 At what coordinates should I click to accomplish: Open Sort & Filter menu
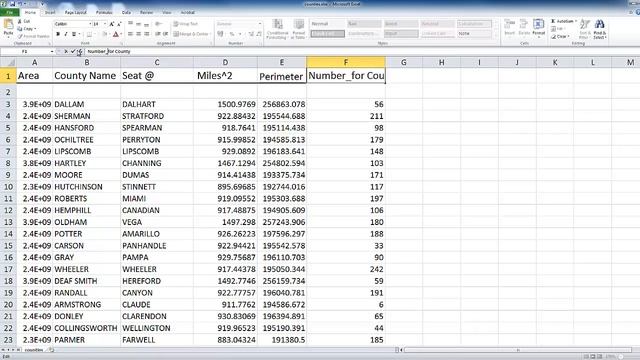pyautogui.click(x=584, y=29)
